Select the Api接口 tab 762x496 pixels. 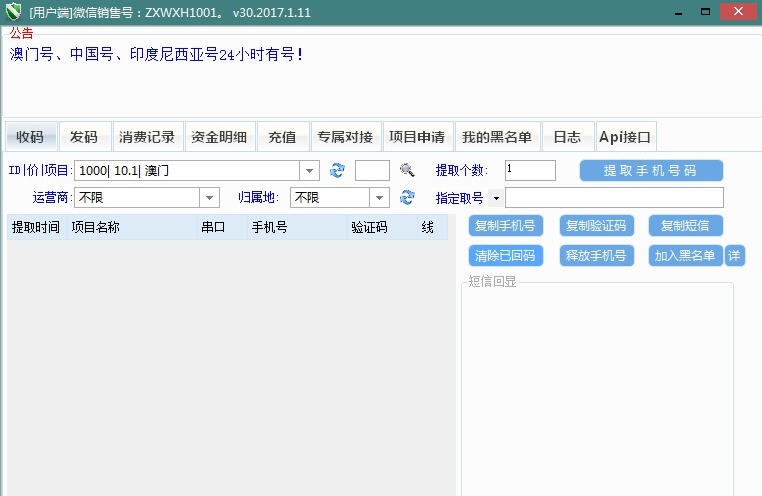625,137
